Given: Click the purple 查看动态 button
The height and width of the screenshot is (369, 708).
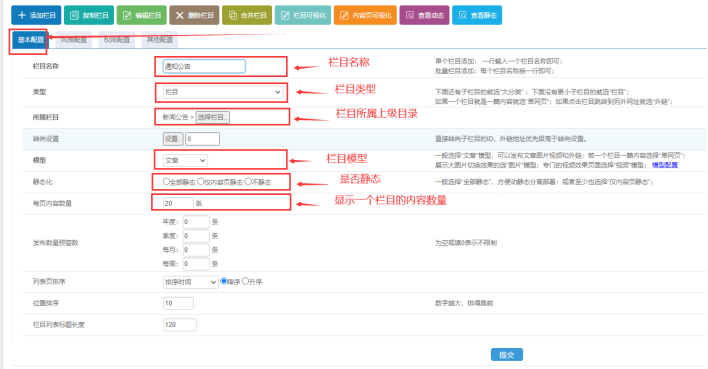Looking at the screenshot, I should (x=424, y=15).
